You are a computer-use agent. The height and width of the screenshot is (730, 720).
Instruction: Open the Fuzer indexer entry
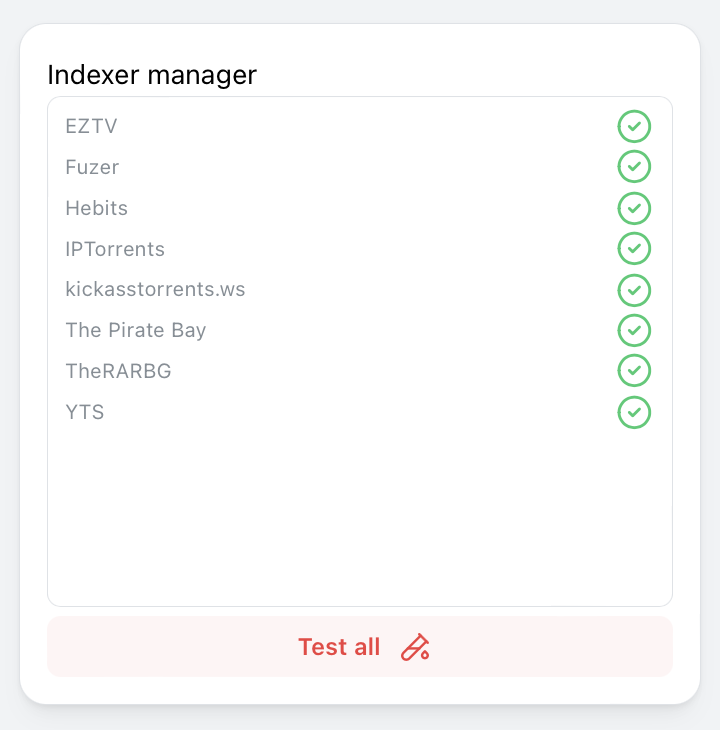(x=92, y=167)
